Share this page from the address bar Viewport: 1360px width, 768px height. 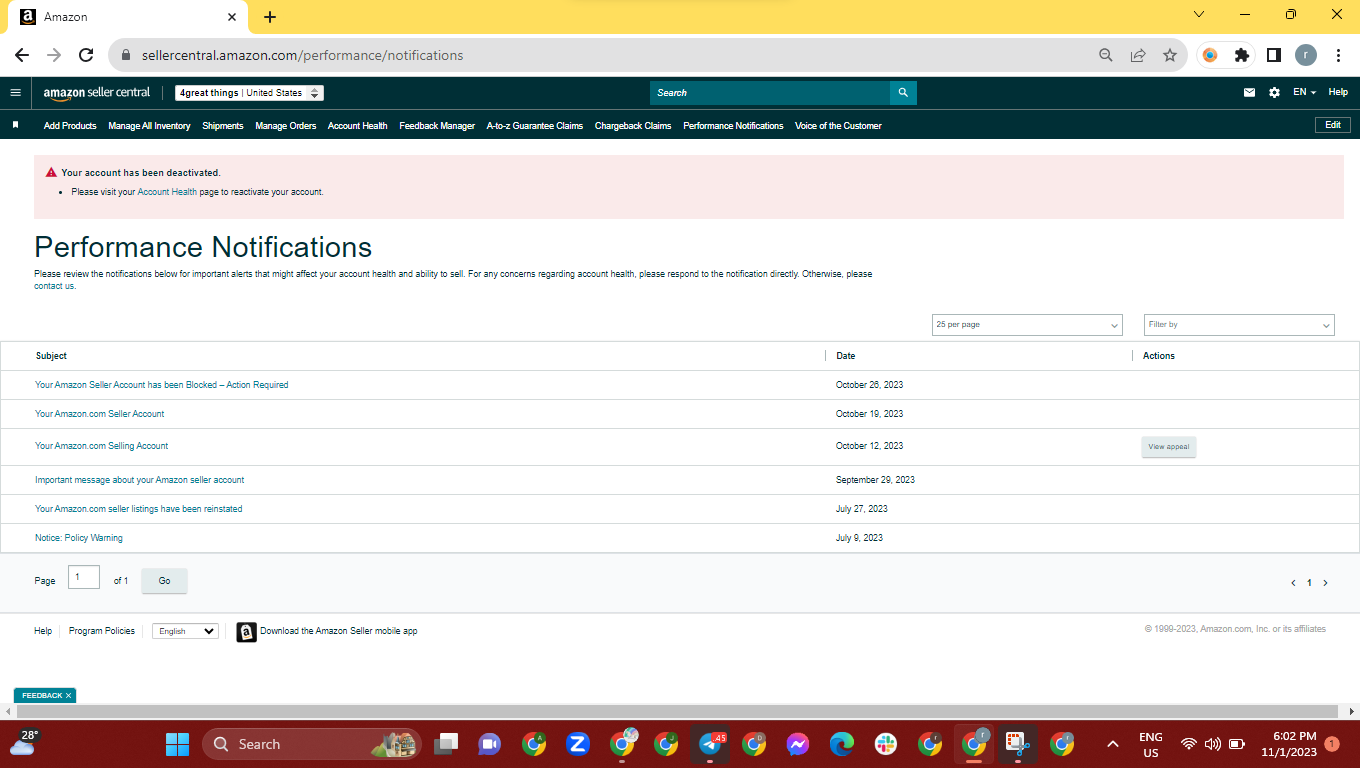pos(1138,55)
